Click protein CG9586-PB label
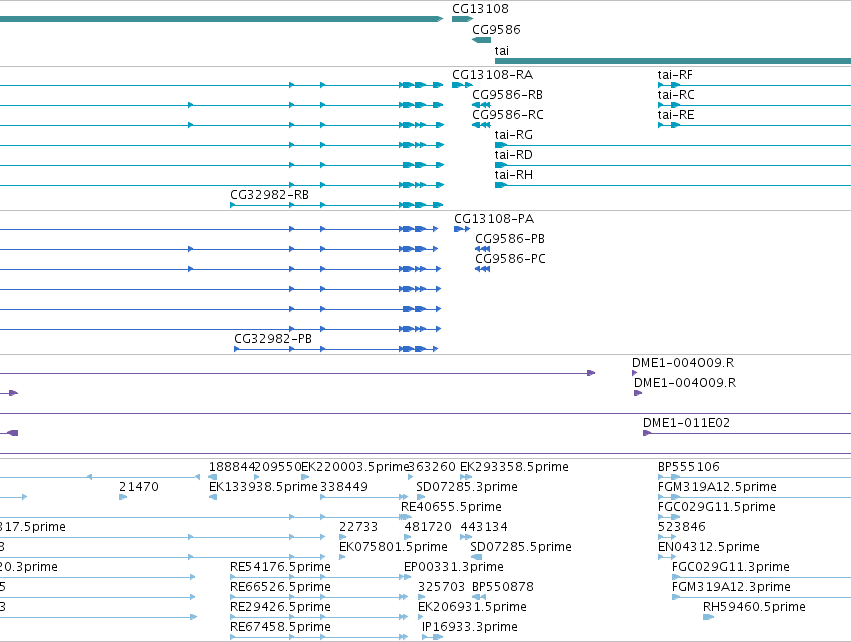Viewport: 851px width, 642px height. point(510,239)
